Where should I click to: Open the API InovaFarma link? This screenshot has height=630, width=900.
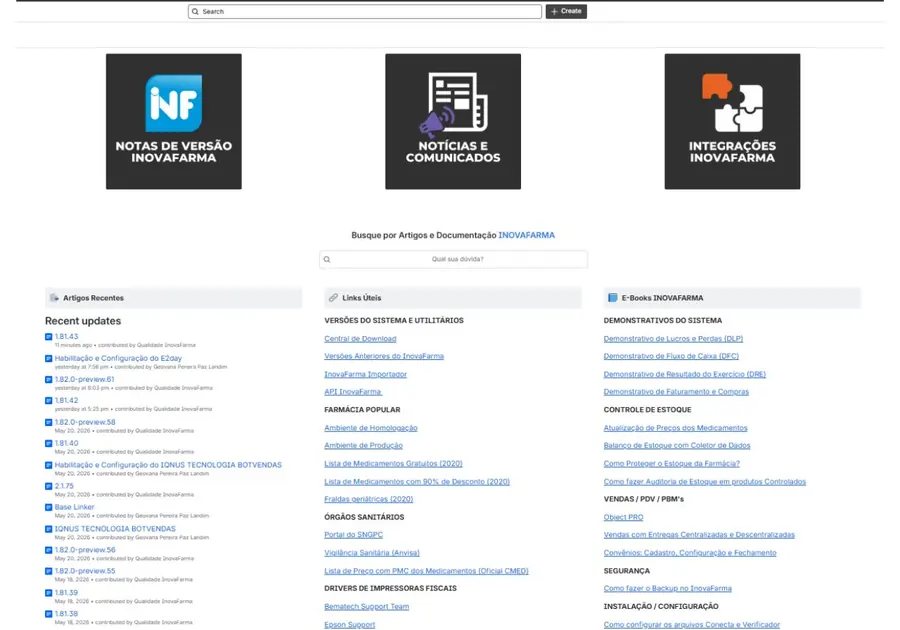tap(353, 392)
